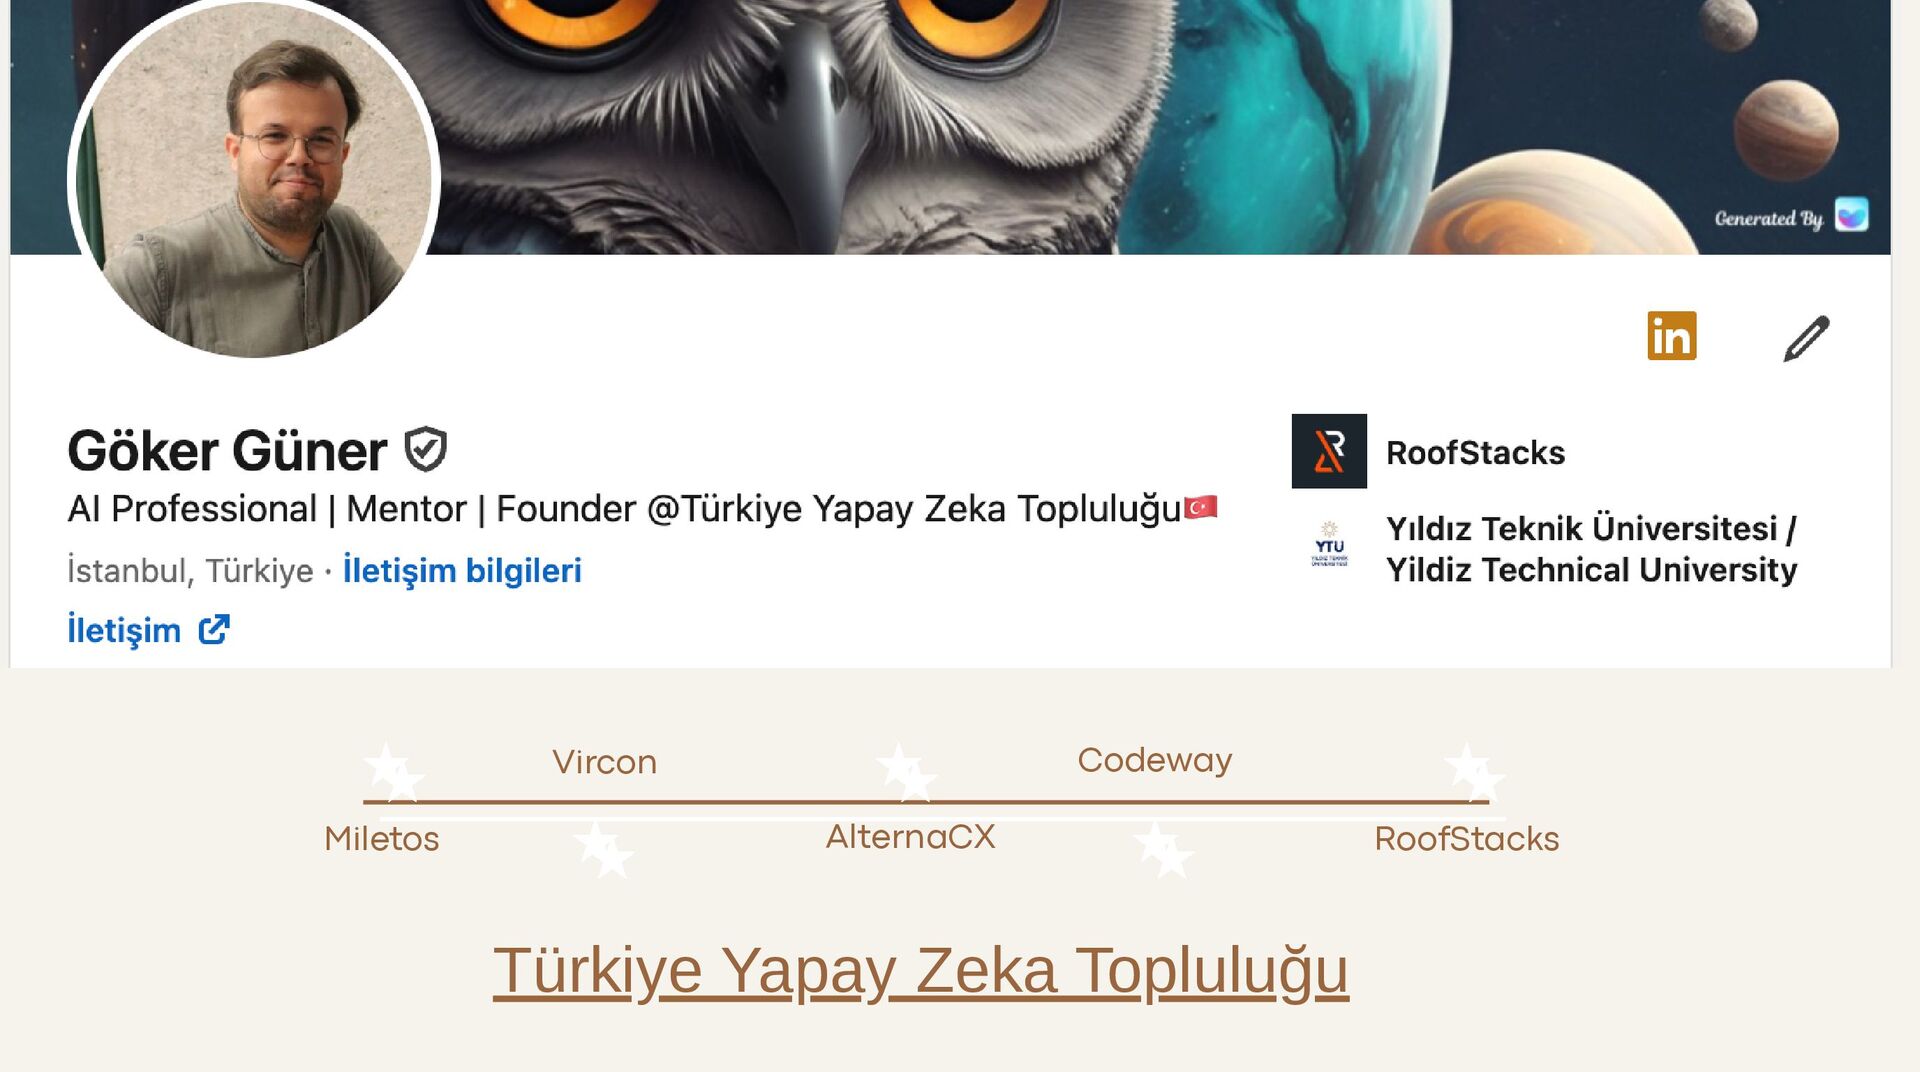
Task: Click the external link icon next to İletişim
Action: pyautogui.click(x=214, y=630)
